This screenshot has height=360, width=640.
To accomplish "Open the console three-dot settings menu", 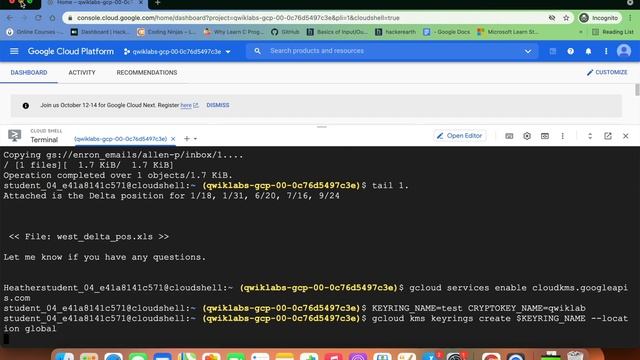I will tap(606, 51).
